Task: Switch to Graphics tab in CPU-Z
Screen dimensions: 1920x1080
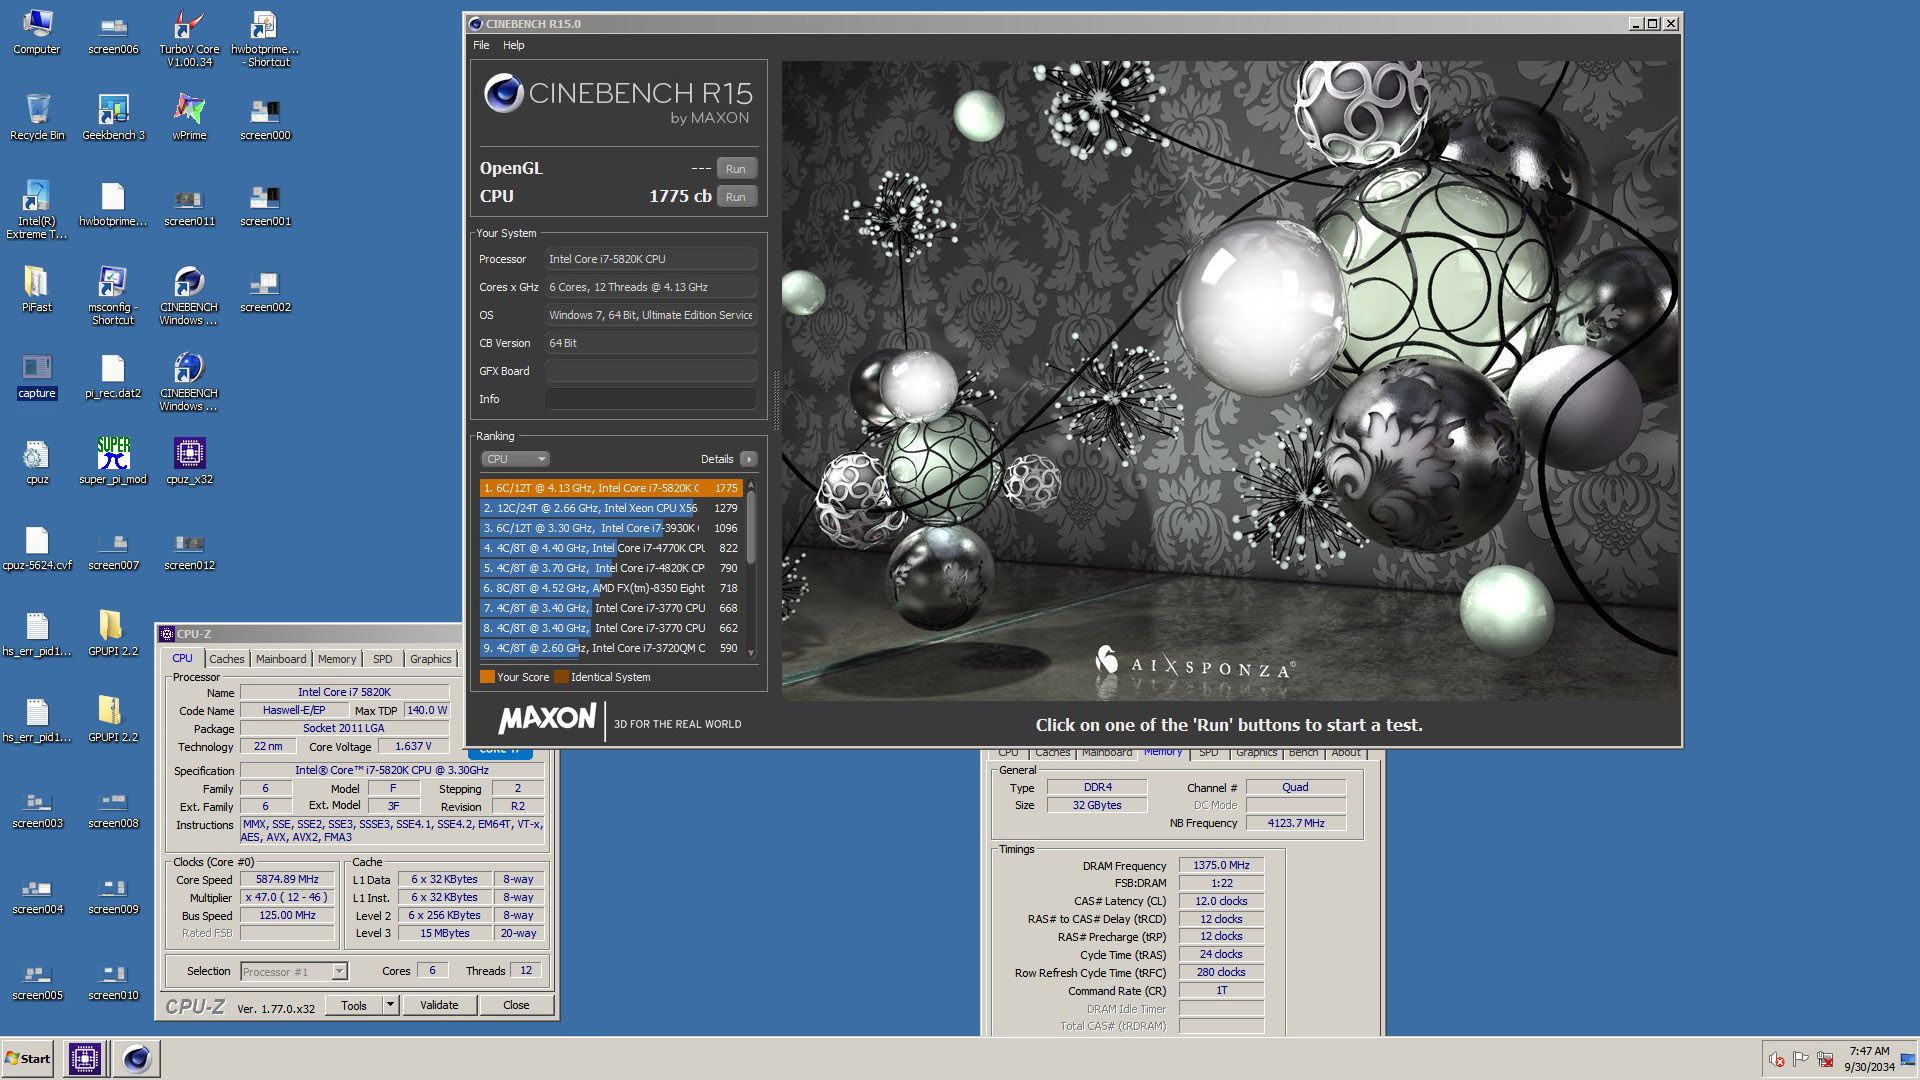Action: [431, 659]
